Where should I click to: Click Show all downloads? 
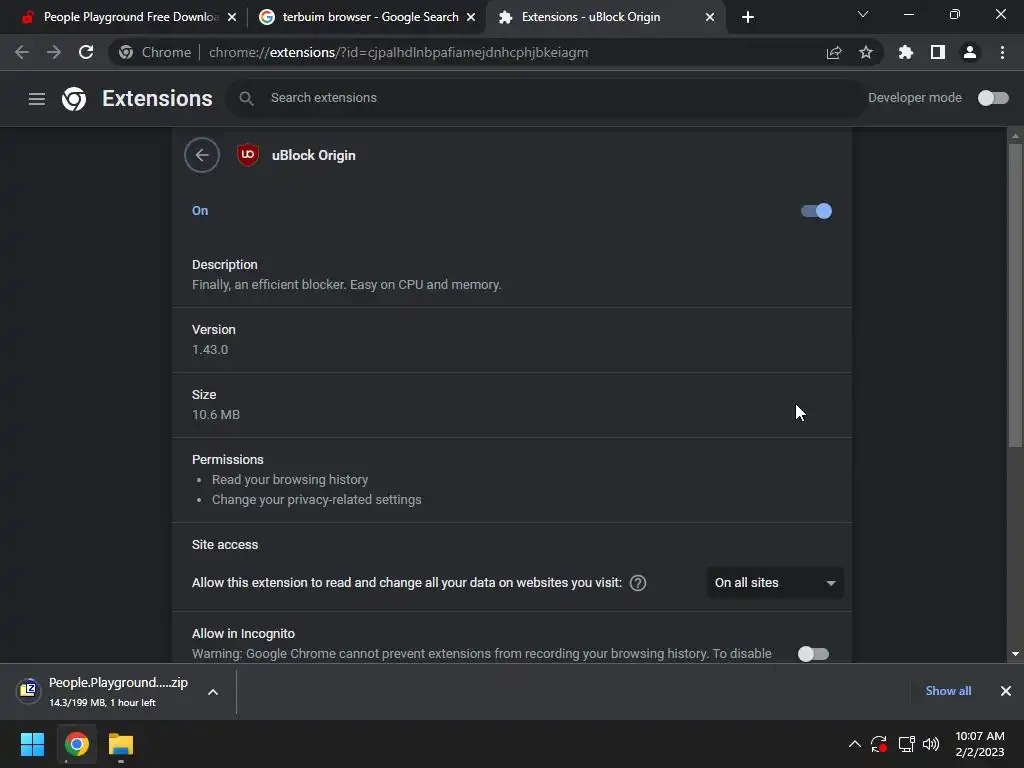[948, 691]
